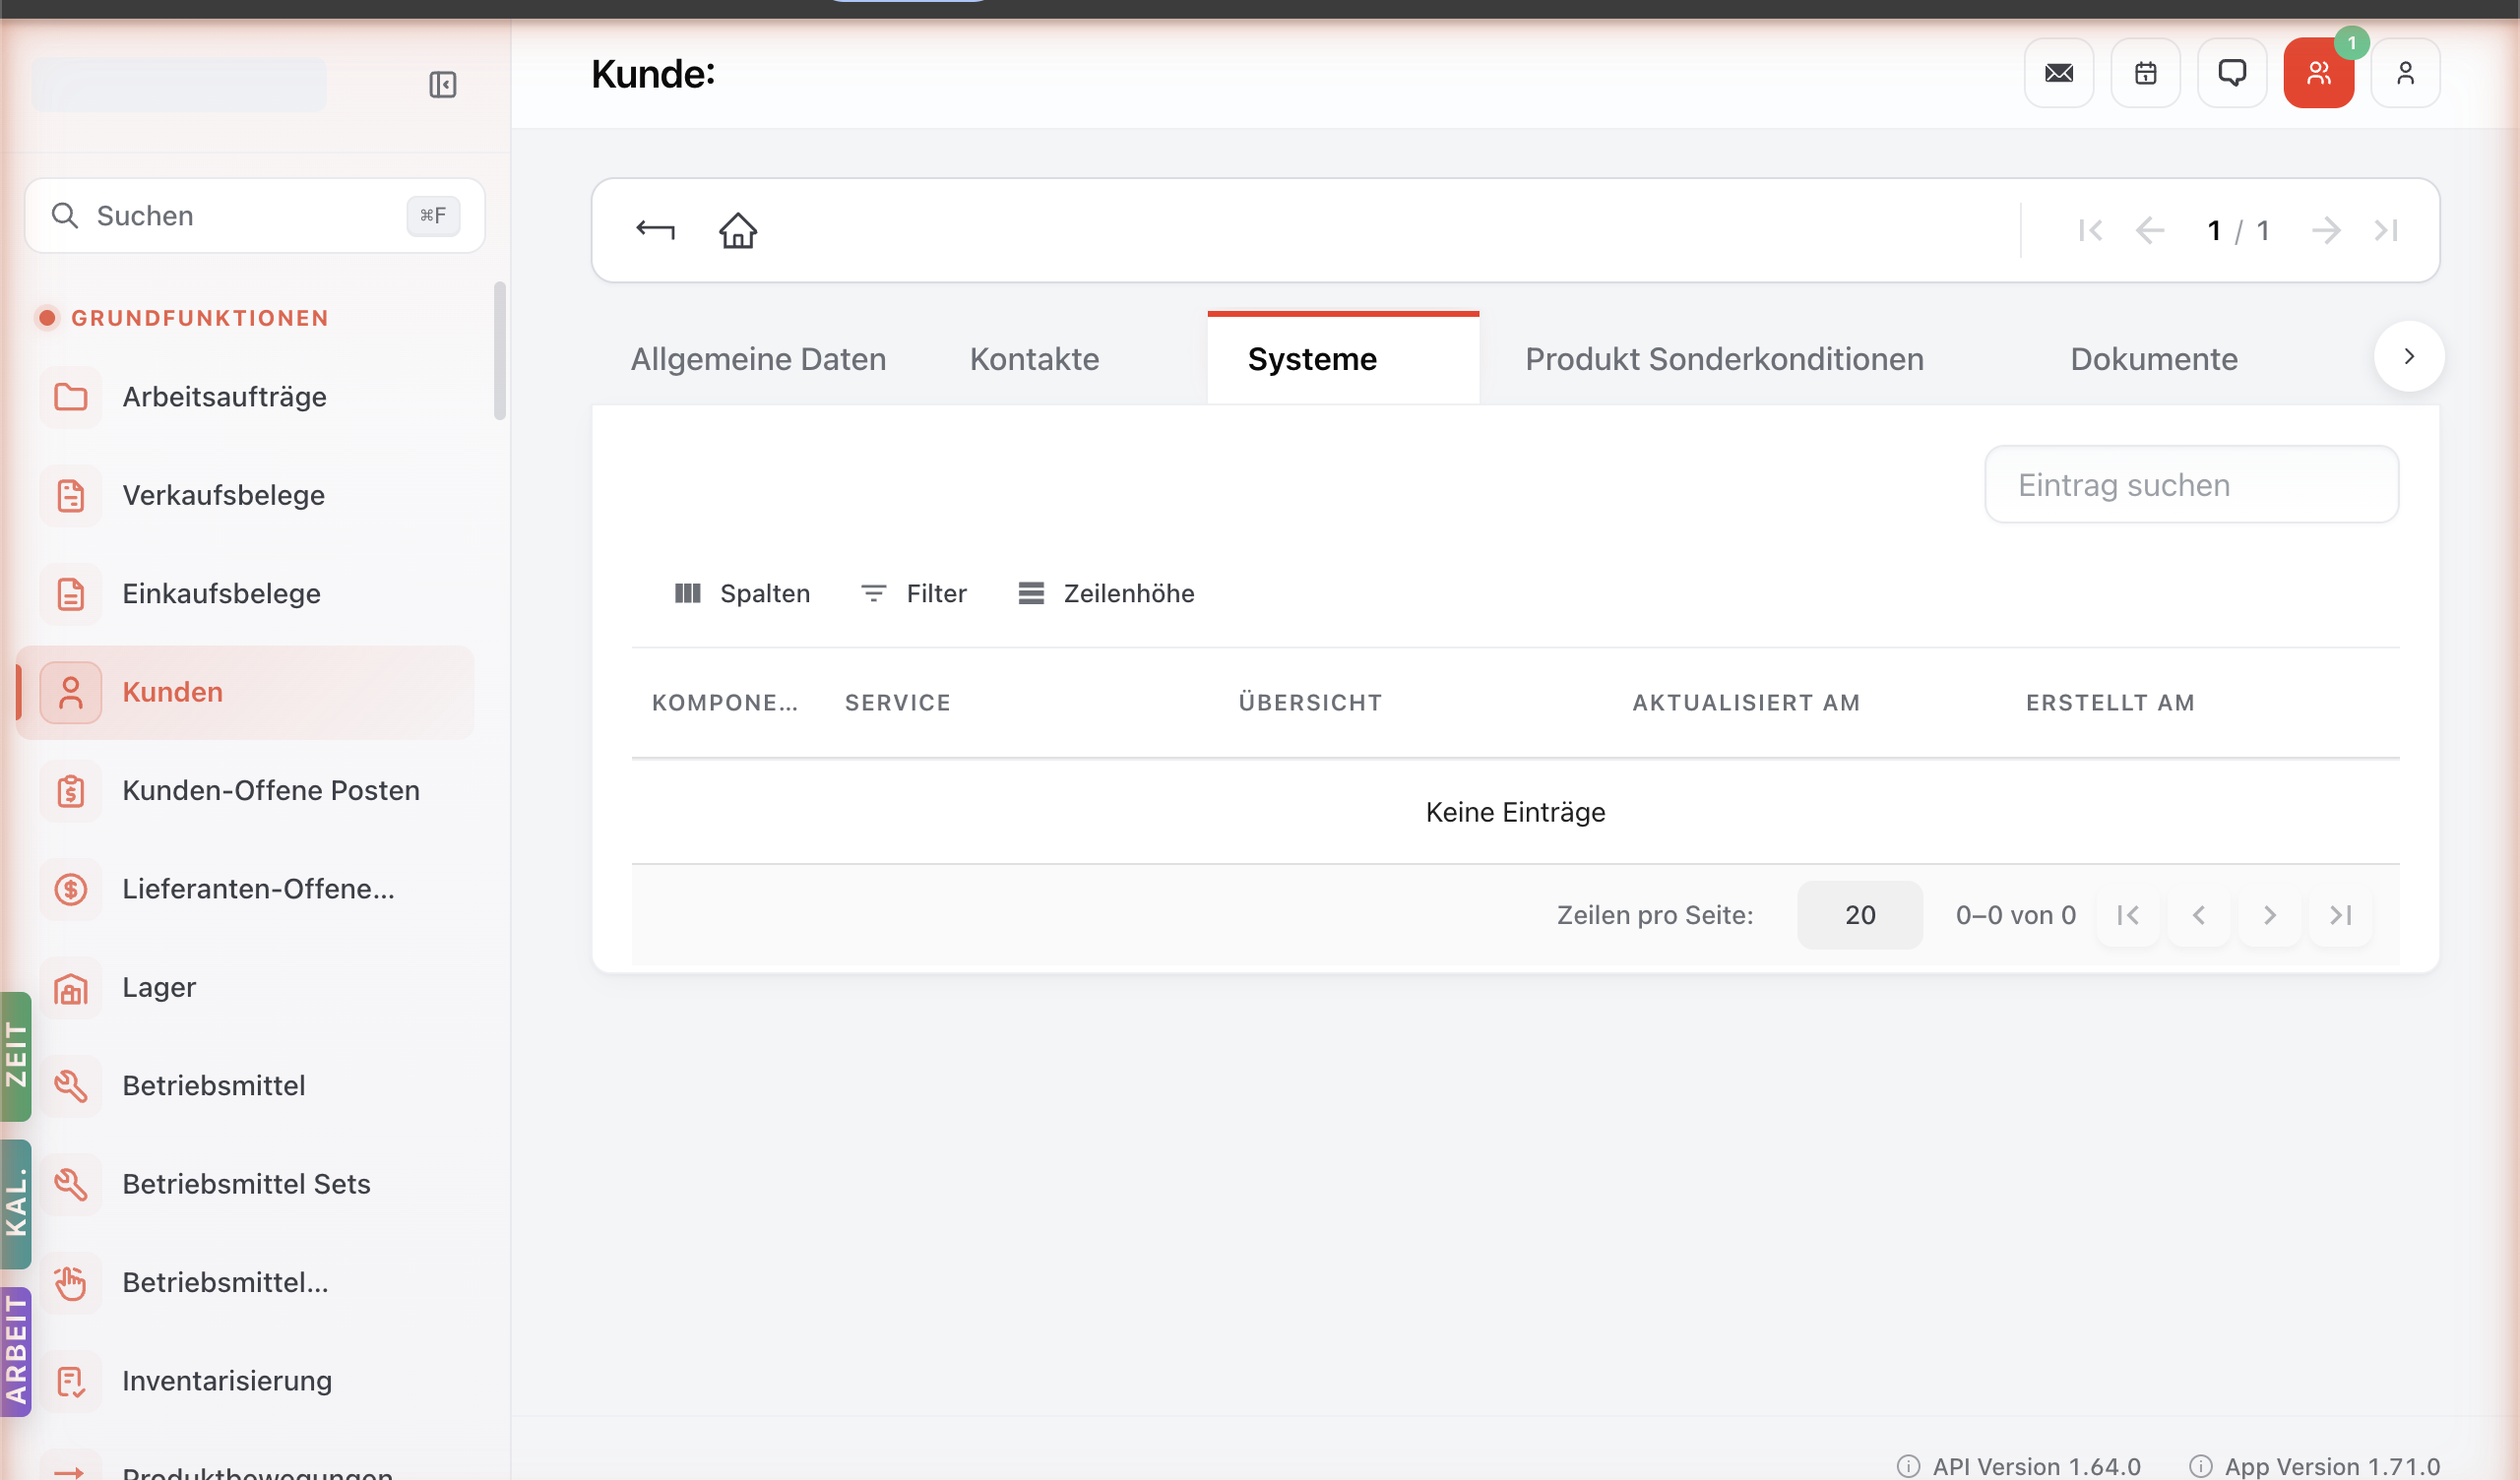Screen dimensions: 2520x1480
Task: Click the hand pointer Betriebsmittel icon
Action: coord(71,1283)
